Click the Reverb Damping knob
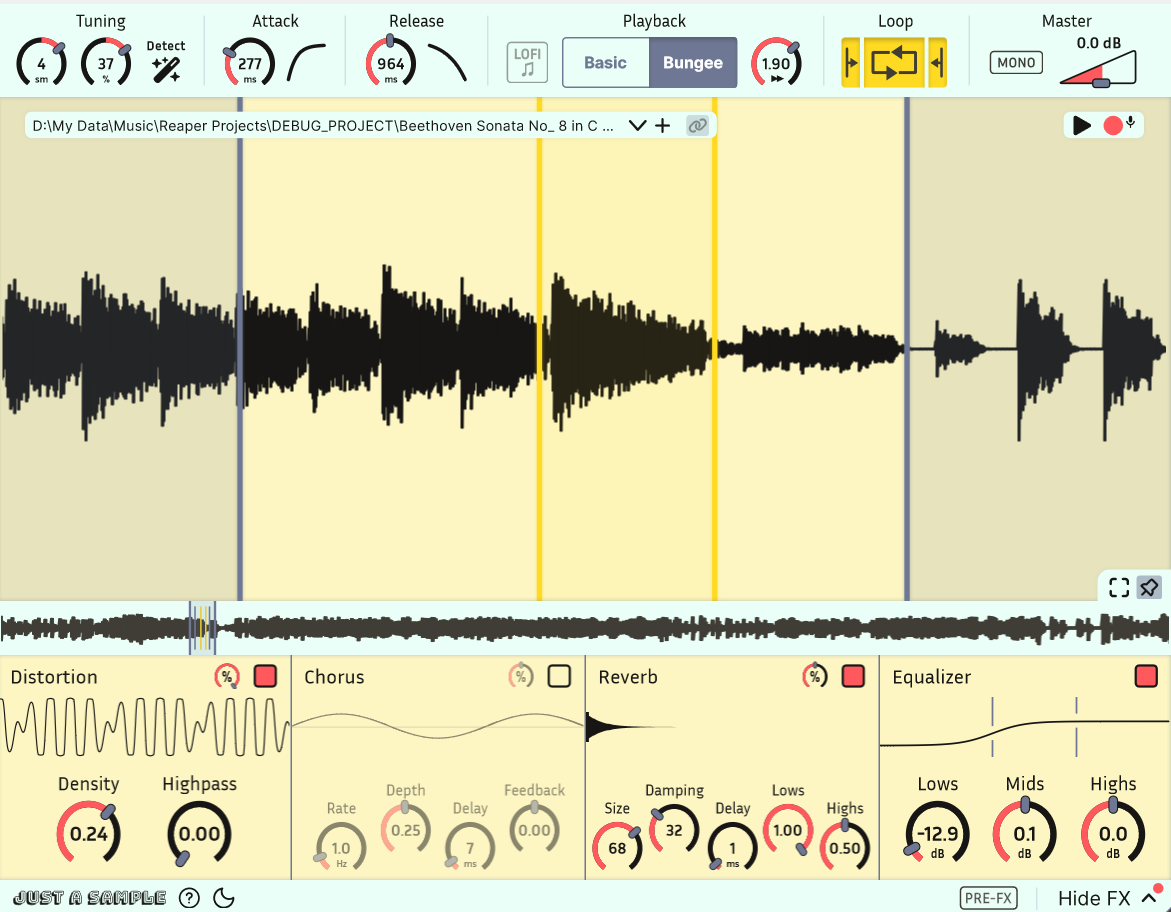This screenshot has width=1171, height=912. pyautogui.click(x=674, y=830)
